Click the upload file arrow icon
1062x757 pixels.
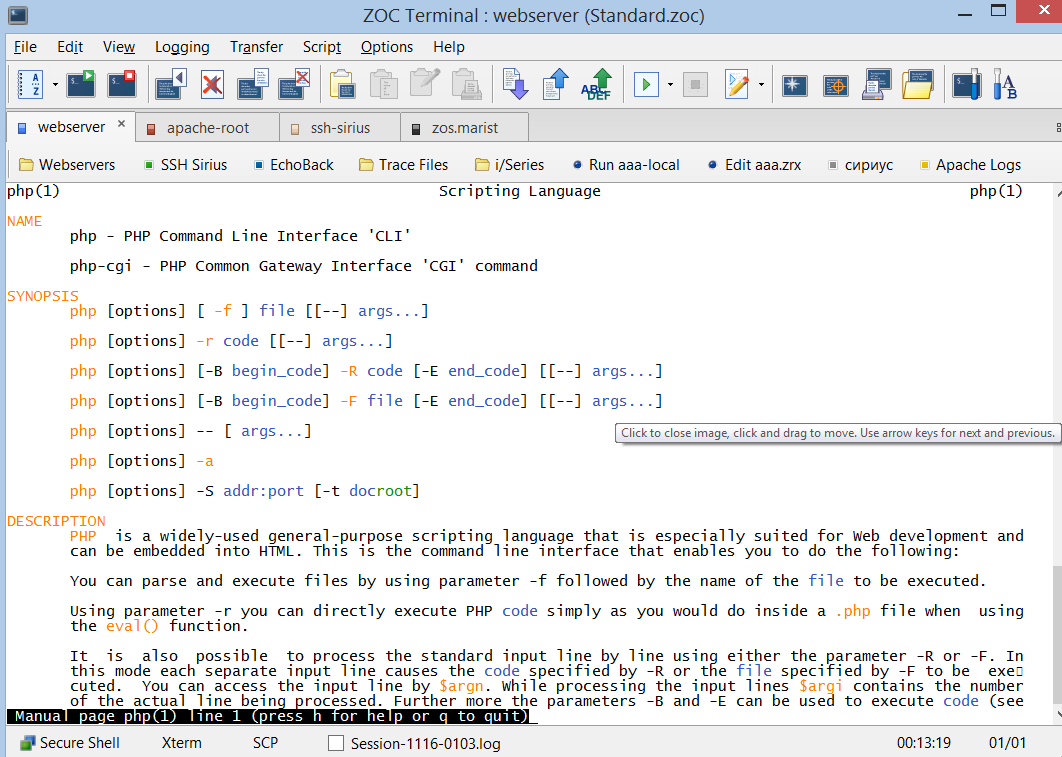(x=556, y=85)
